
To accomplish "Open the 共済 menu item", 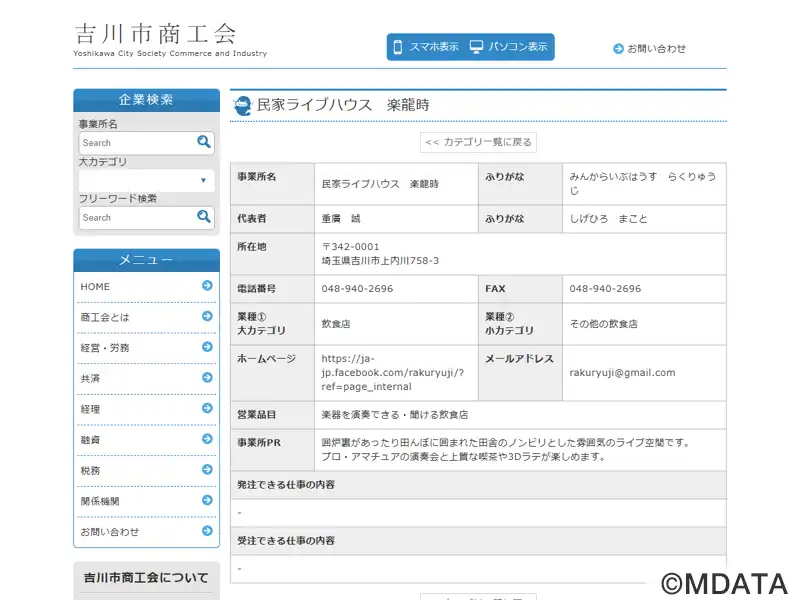I will 140,378.
